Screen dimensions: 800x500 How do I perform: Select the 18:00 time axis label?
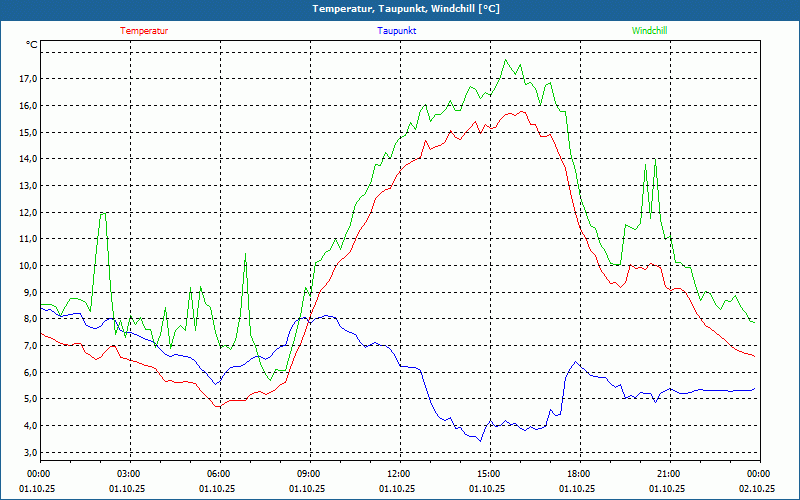click(578, 474)
